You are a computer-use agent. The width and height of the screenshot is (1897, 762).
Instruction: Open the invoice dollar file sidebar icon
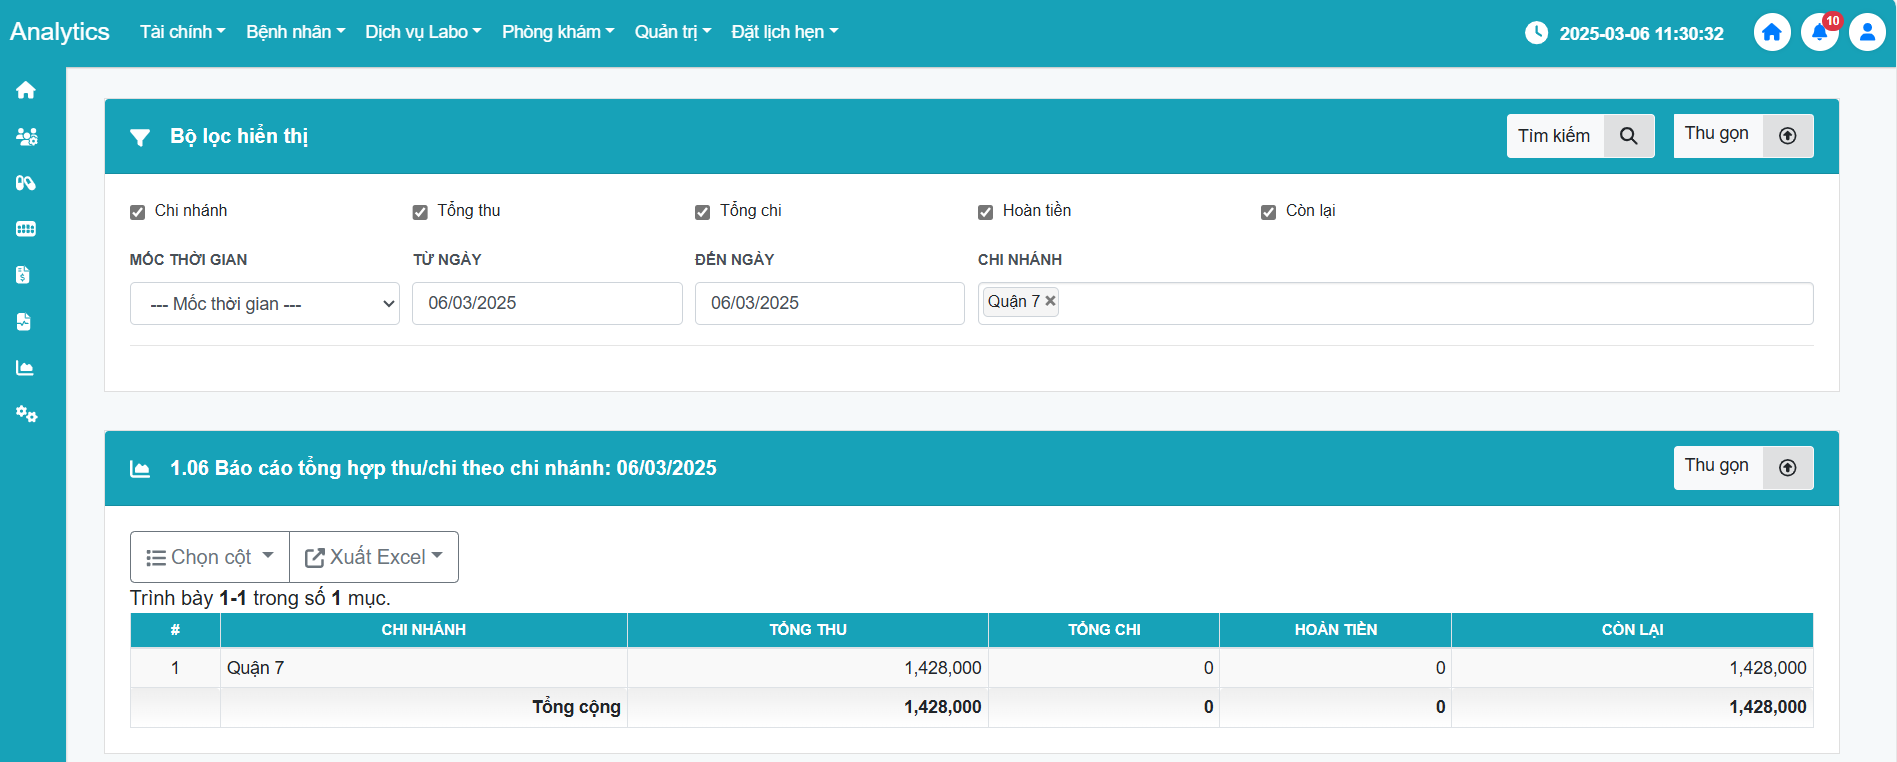tap(24, 275)
